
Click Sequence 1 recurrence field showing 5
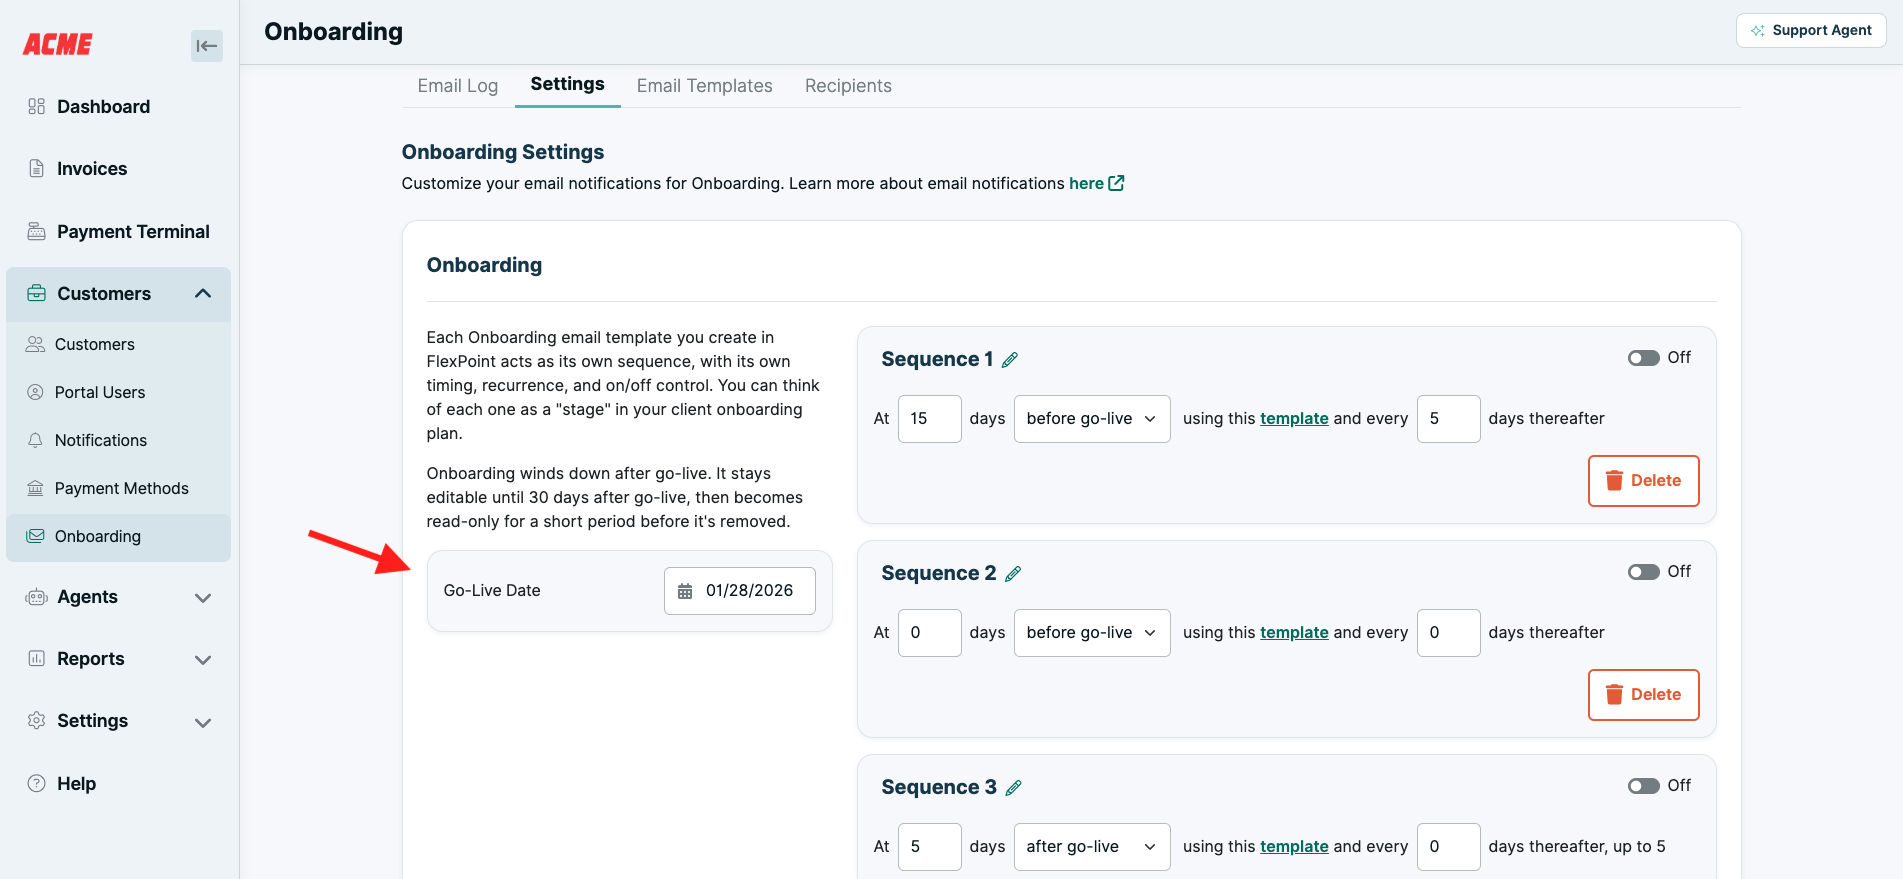(1448, 419)
